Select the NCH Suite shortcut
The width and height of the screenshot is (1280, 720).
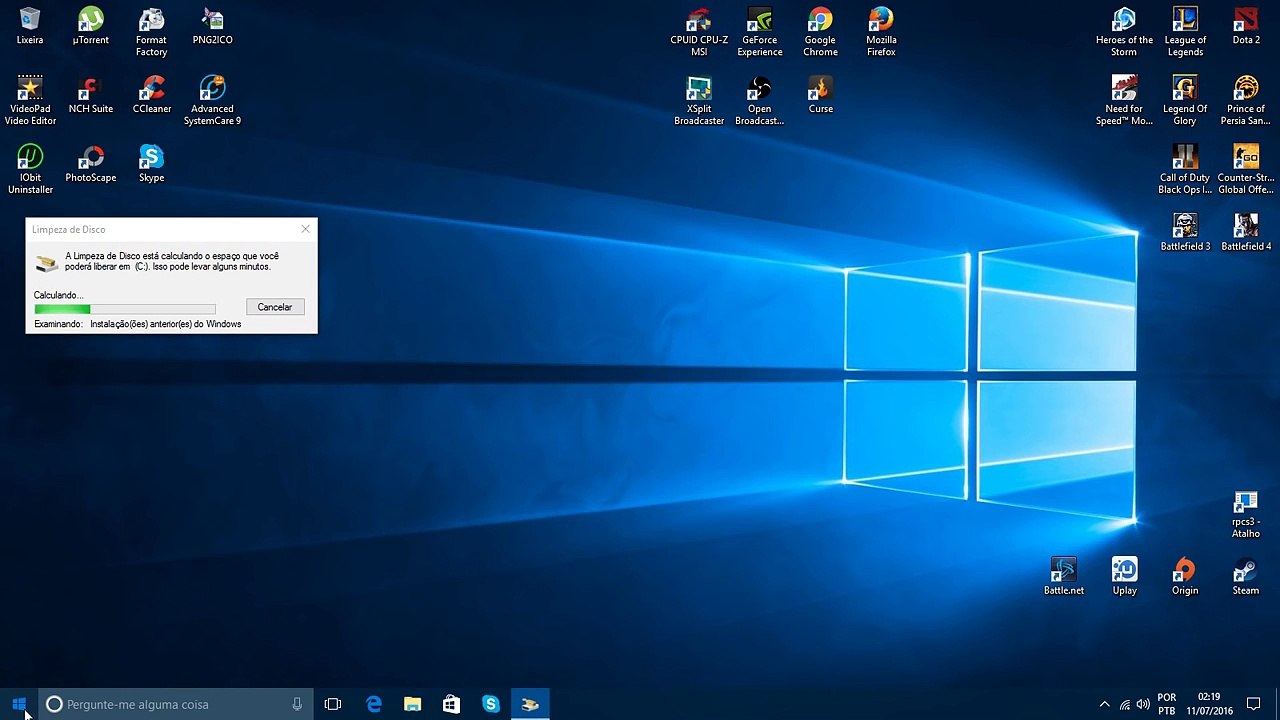91,95
